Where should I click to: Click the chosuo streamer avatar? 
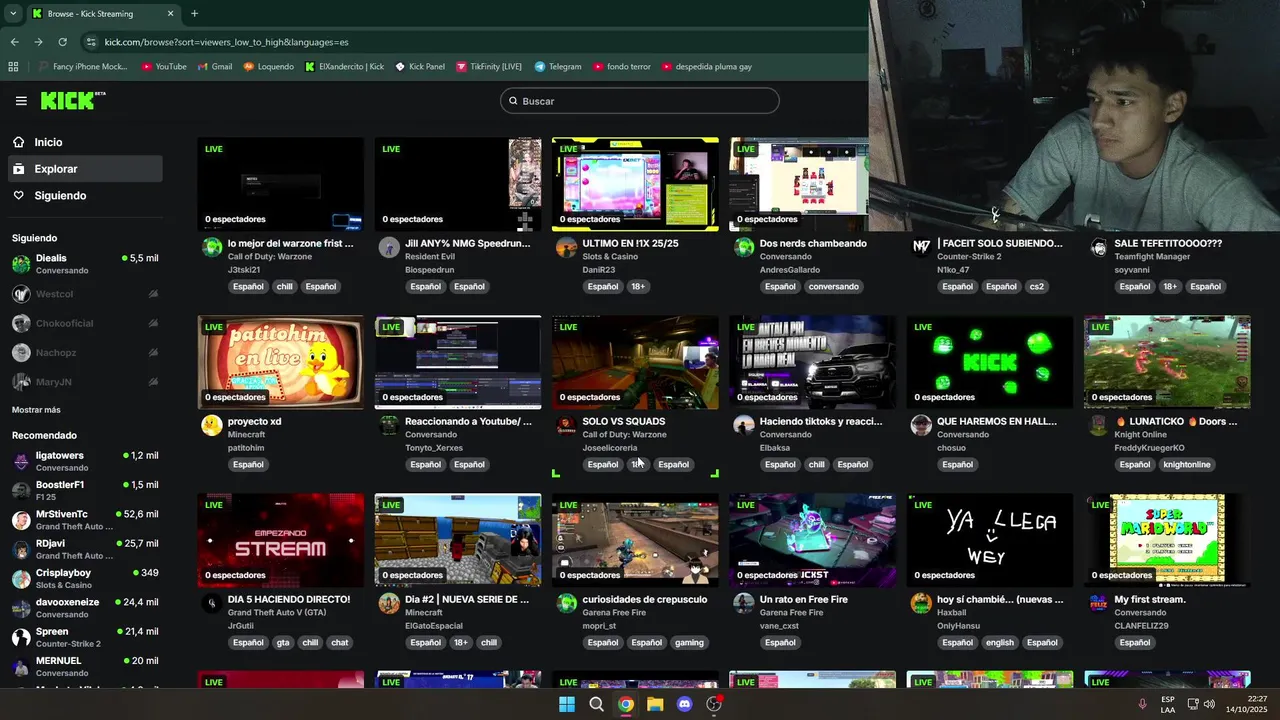(921, 426)
